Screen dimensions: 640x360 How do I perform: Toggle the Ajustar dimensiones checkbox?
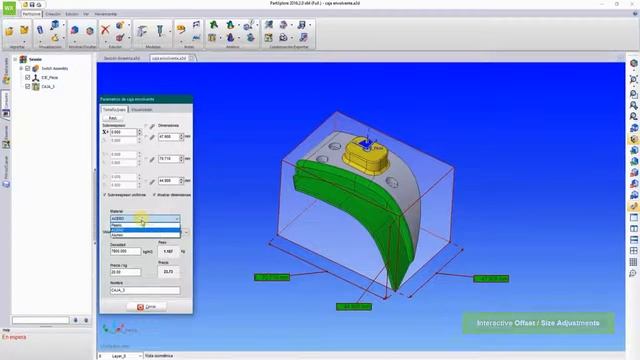click(154, 195)
